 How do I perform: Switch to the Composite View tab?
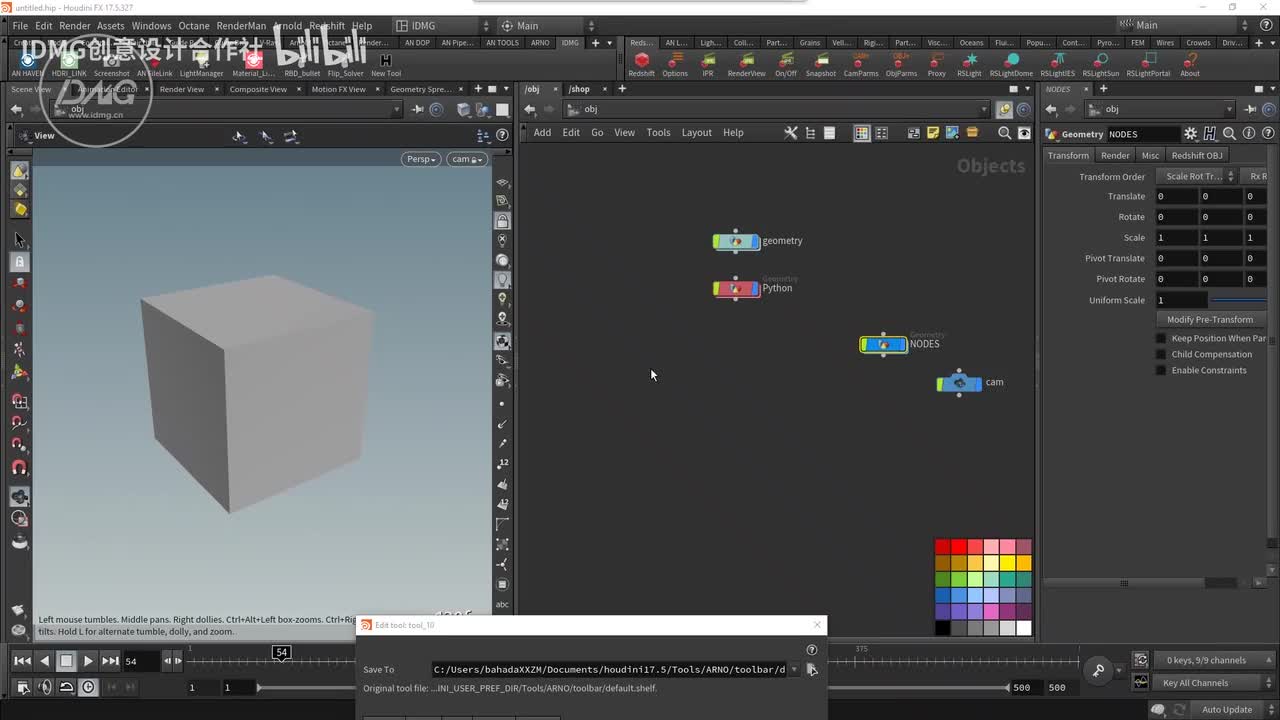click(x=258, y=89)
